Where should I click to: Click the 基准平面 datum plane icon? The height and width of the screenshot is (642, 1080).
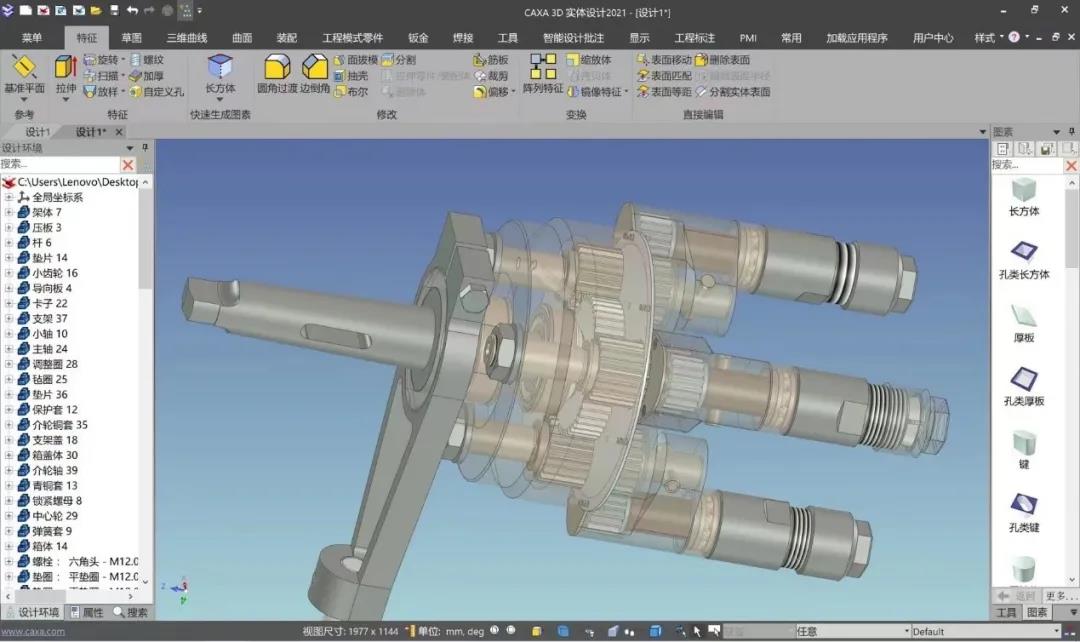coord(24,67)
